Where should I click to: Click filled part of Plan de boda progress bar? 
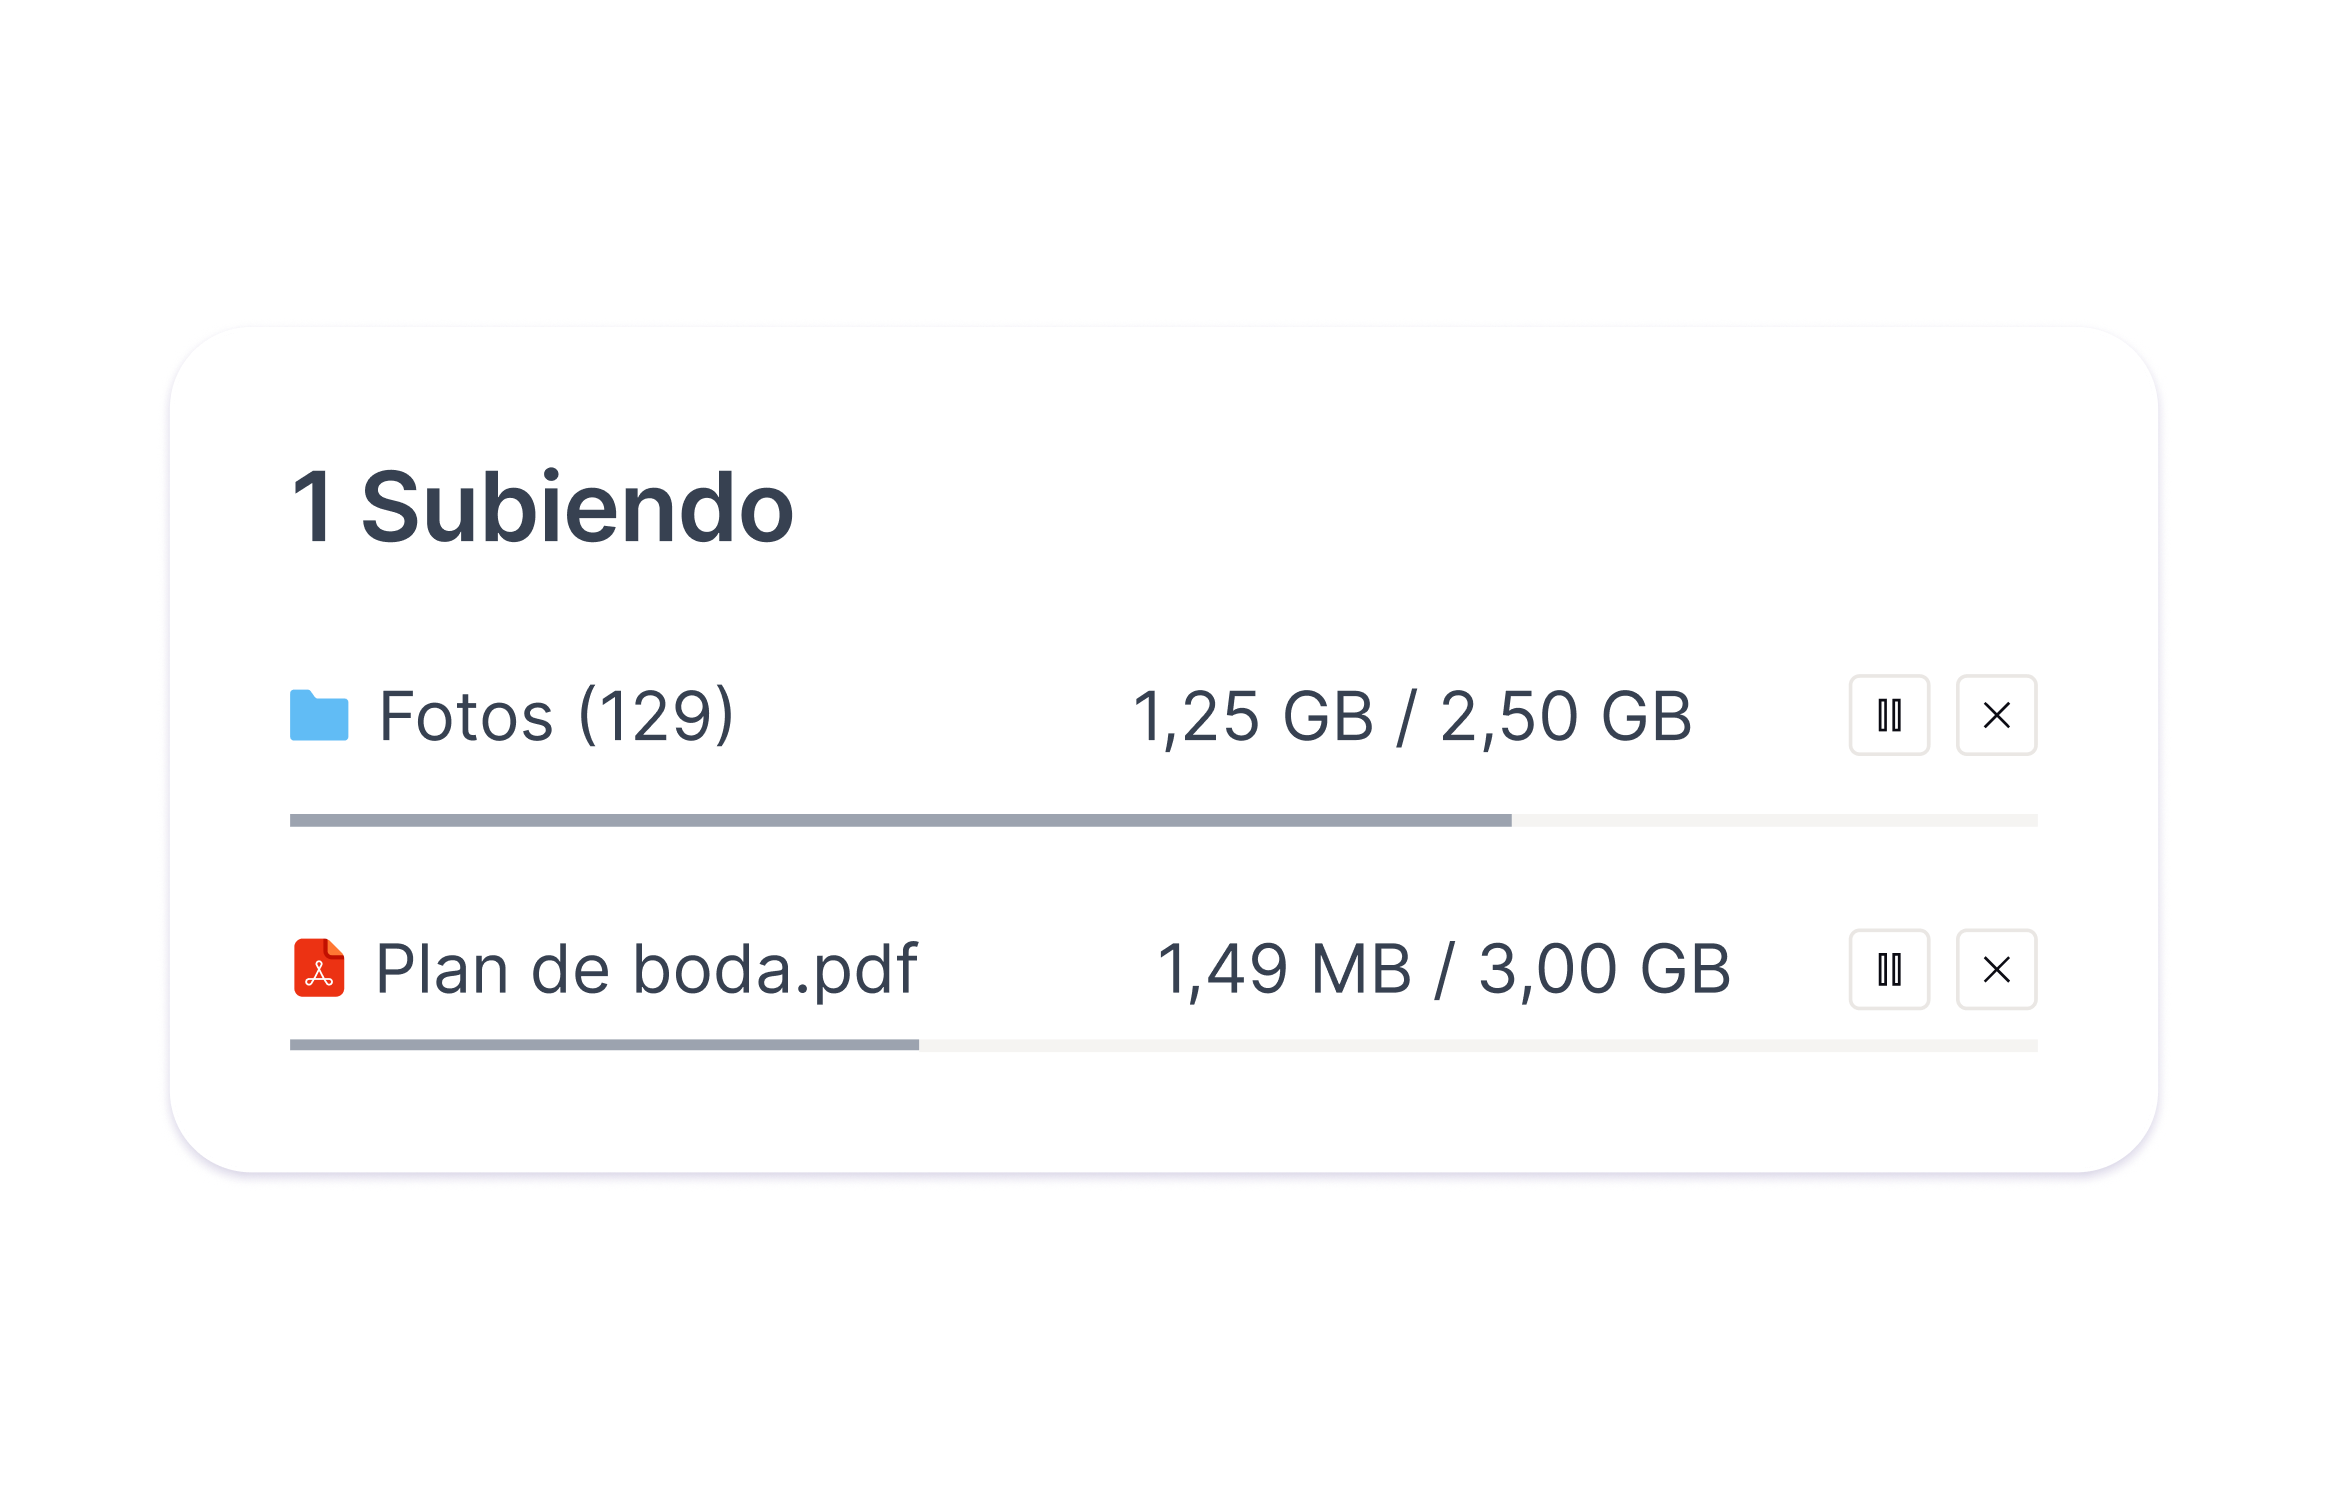point(604,1045)
